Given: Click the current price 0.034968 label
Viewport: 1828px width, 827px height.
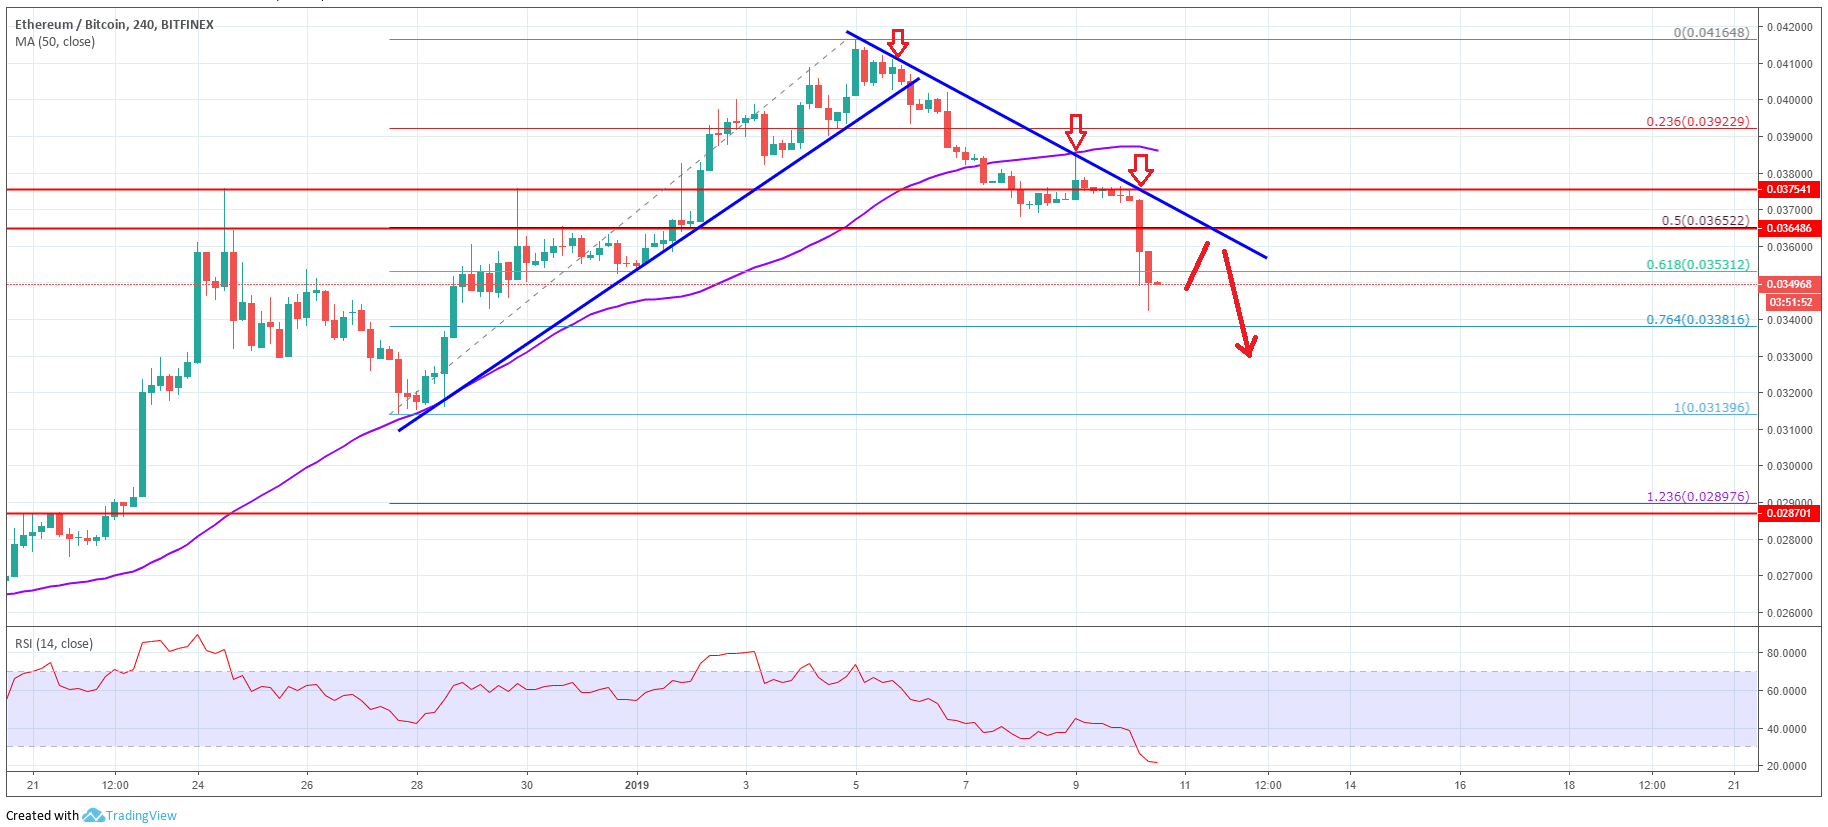Looking at the screenshot, I should (x=1789, y=284).
